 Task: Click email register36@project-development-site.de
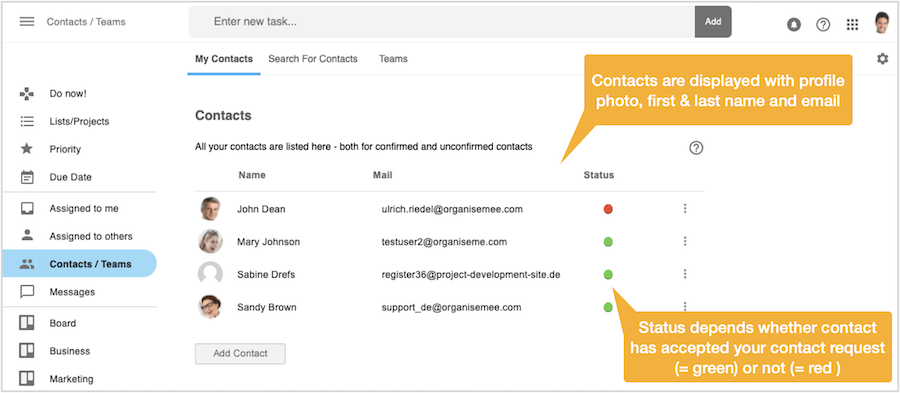tap(471, 275)
